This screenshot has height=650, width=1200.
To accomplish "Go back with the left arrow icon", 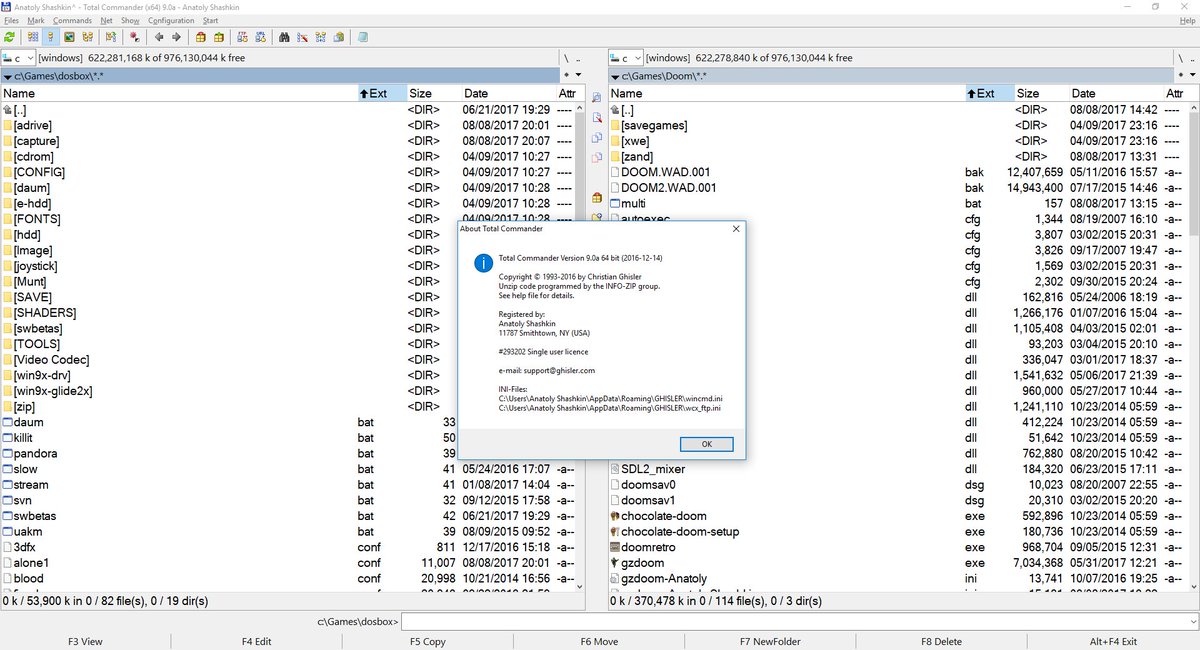I will point(158,37).
